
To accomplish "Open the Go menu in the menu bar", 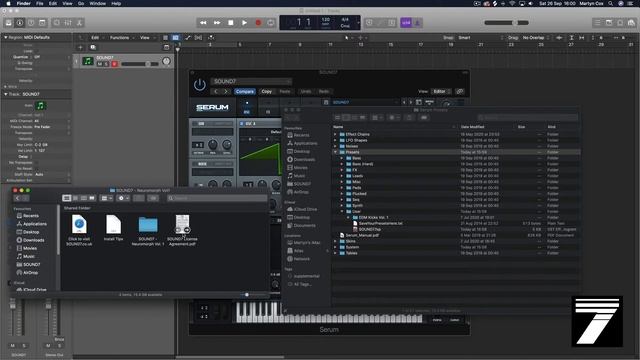I will tap(81, 3).
